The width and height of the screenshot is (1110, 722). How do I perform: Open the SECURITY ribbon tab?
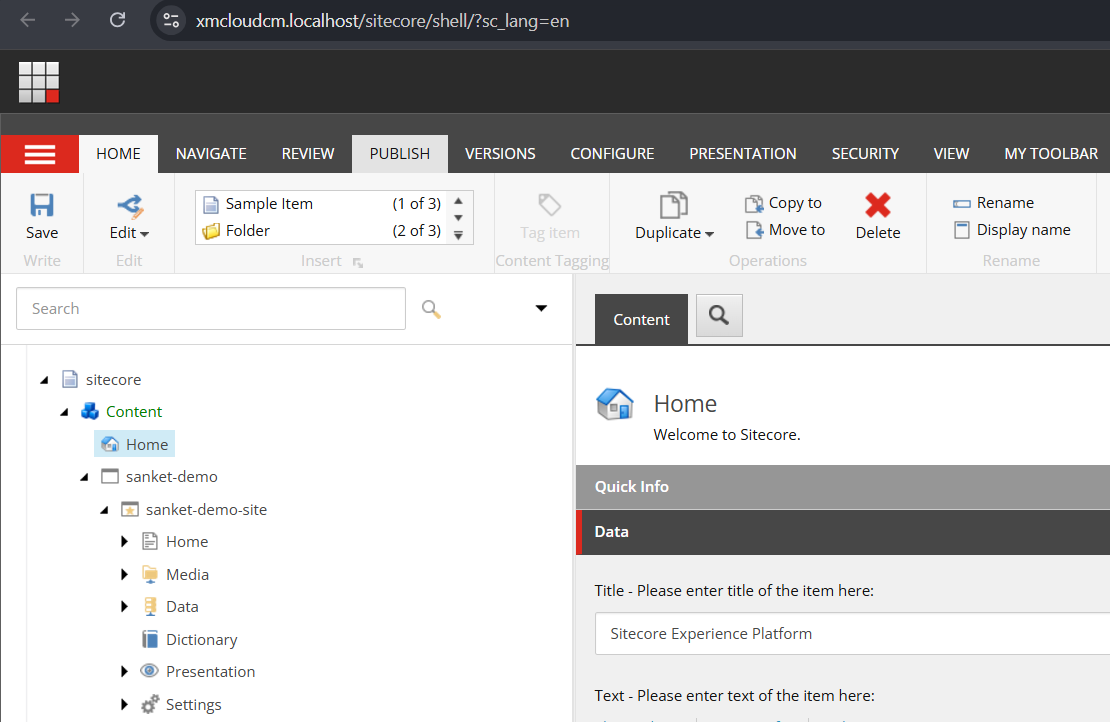(865, 153)
